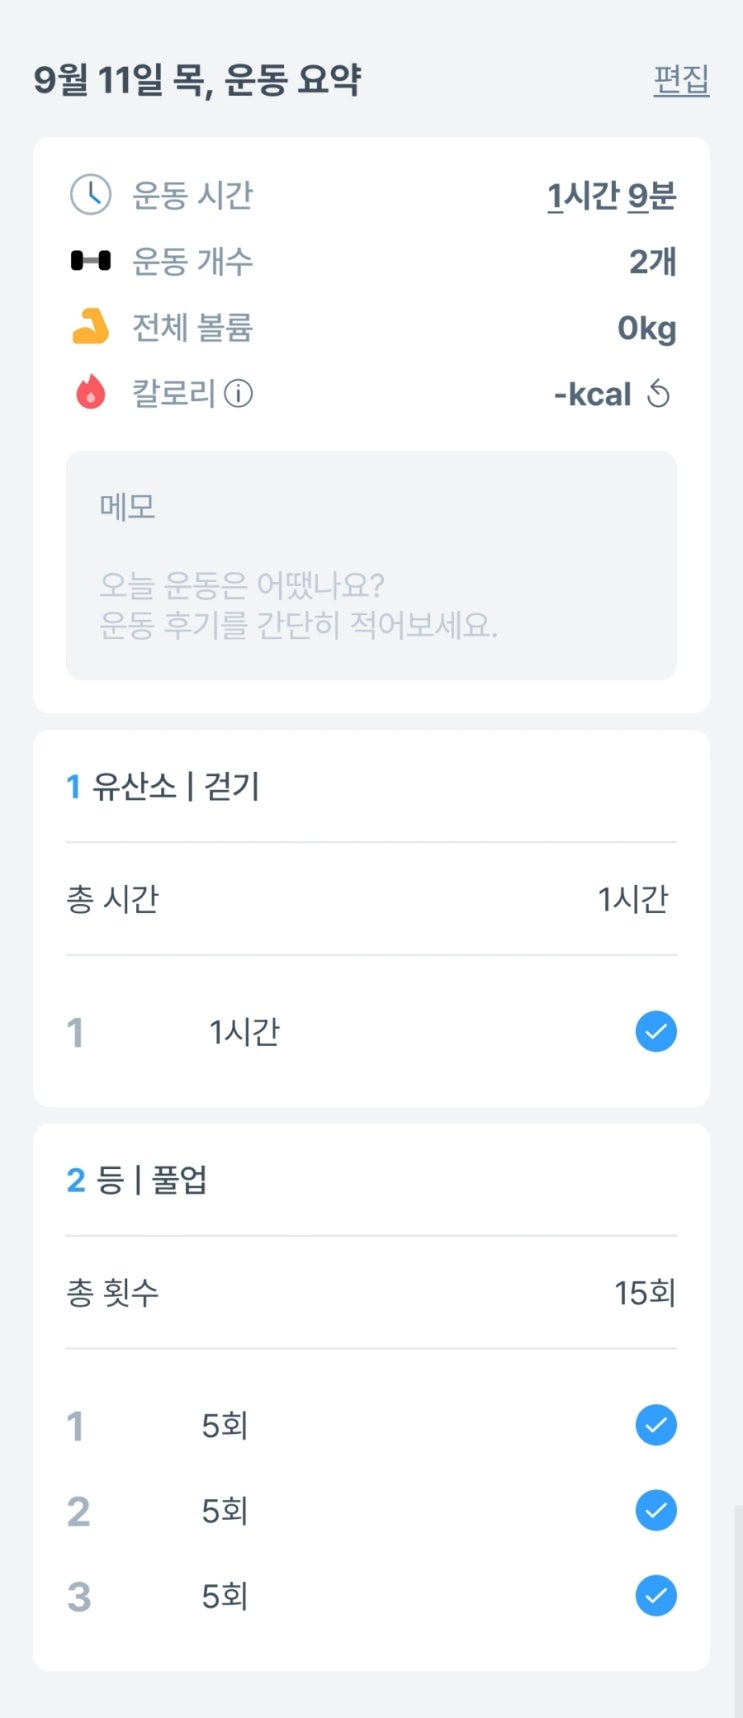The image size is (743, 1718).
Task: Toggle the 걷기 1시간 set checkmark
Action: (656, 1031)
